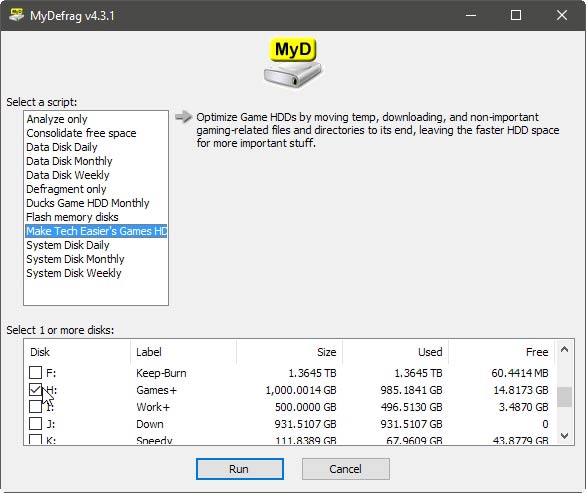This screenshot has width=586, height=493.
Task: Click the disk list scrollbar thumb
Action: point(564,397)
